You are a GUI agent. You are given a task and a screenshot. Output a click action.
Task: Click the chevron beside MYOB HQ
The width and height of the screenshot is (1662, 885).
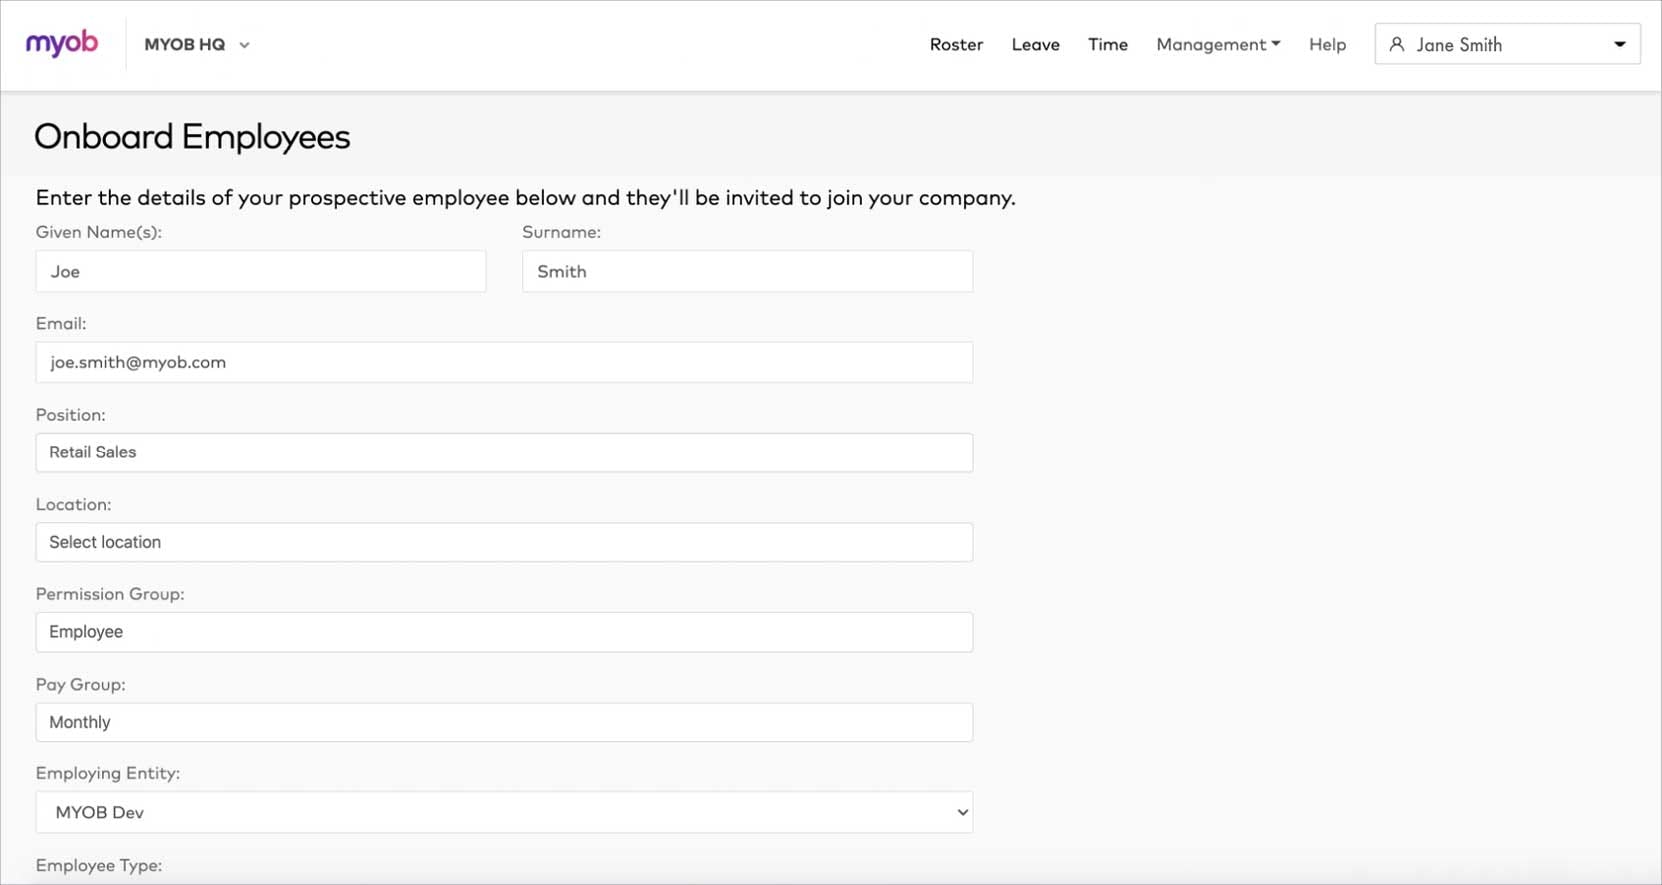tap(244, 46)
